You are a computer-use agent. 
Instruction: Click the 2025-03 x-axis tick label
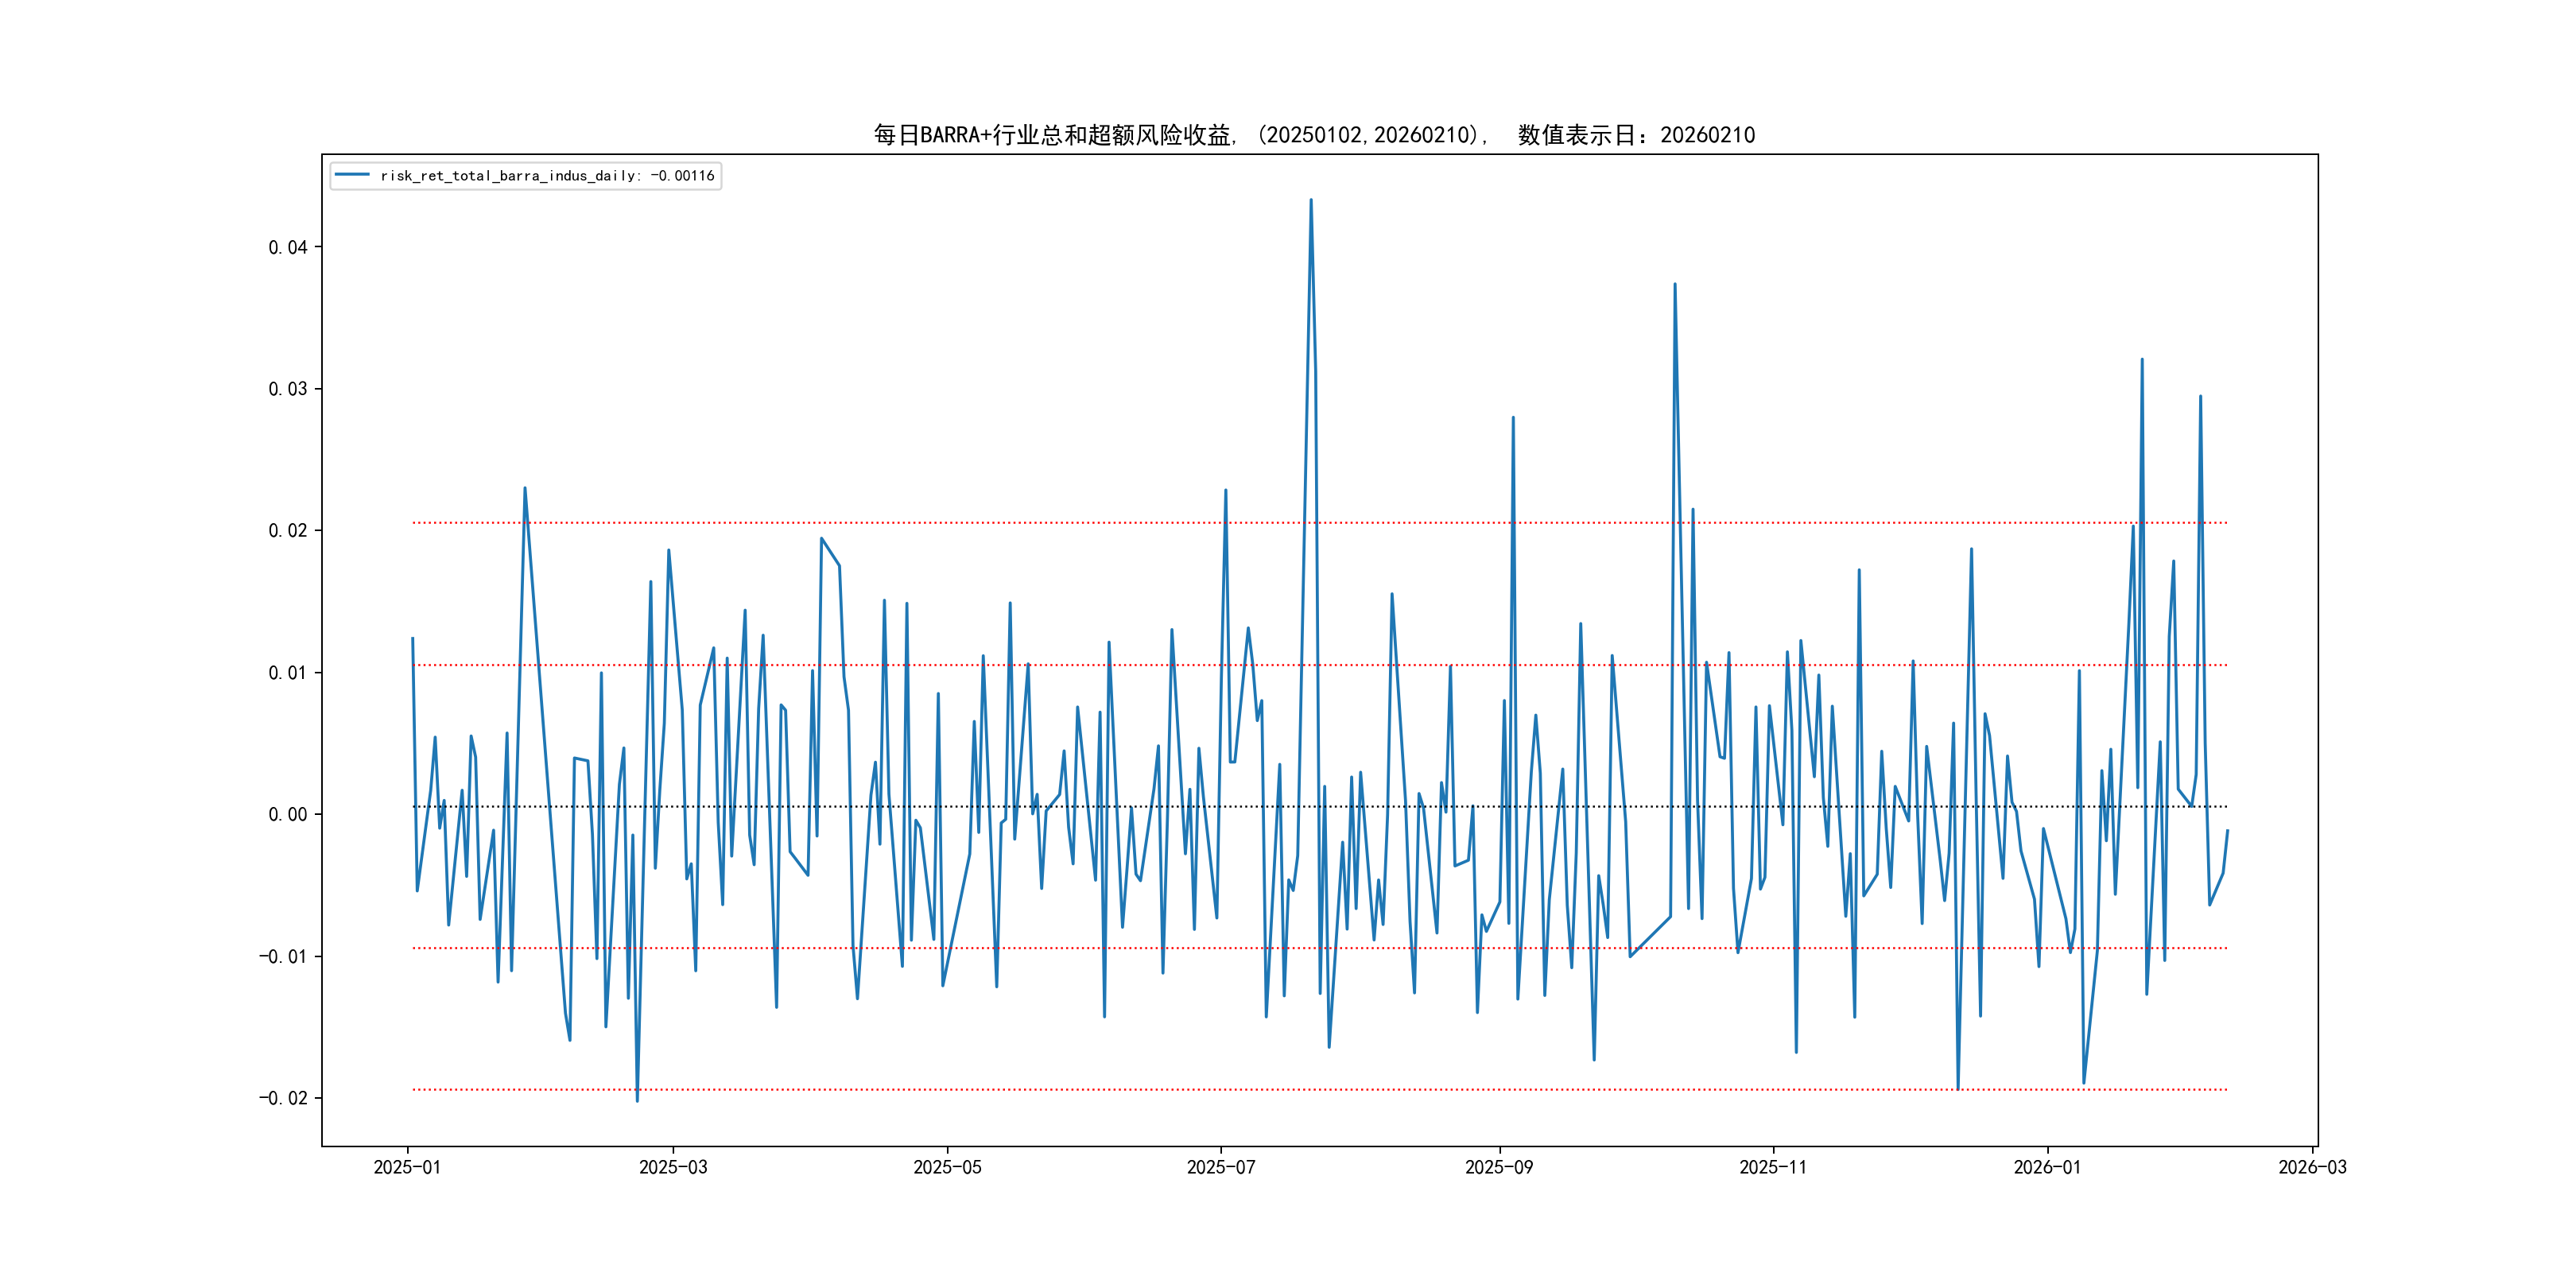coord(673,1167)
